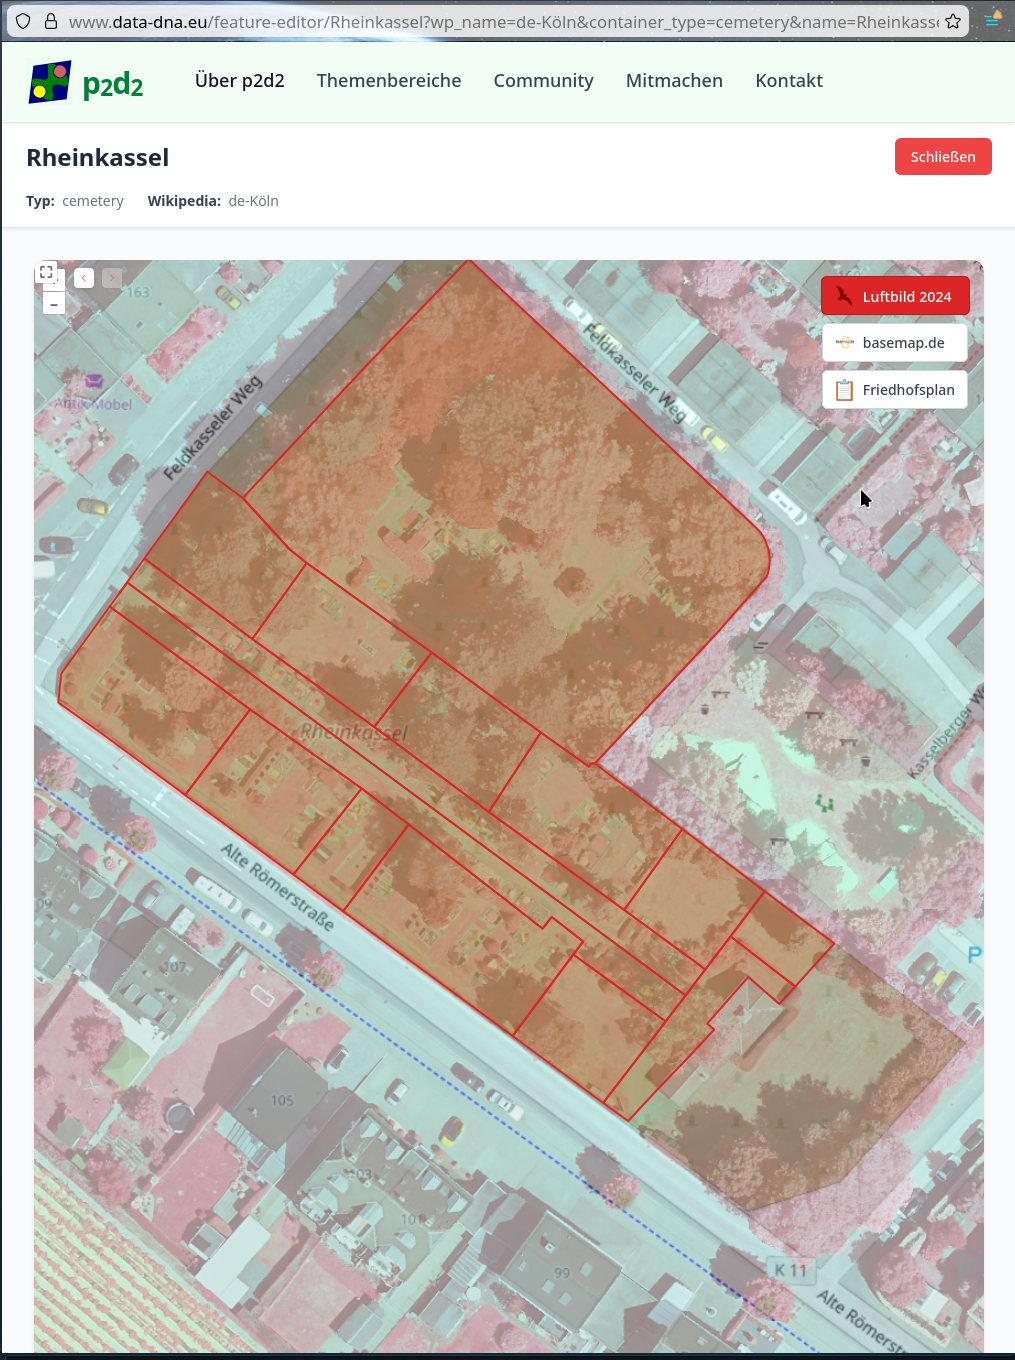Zoom out using the minus control

[x=53, y=303]
